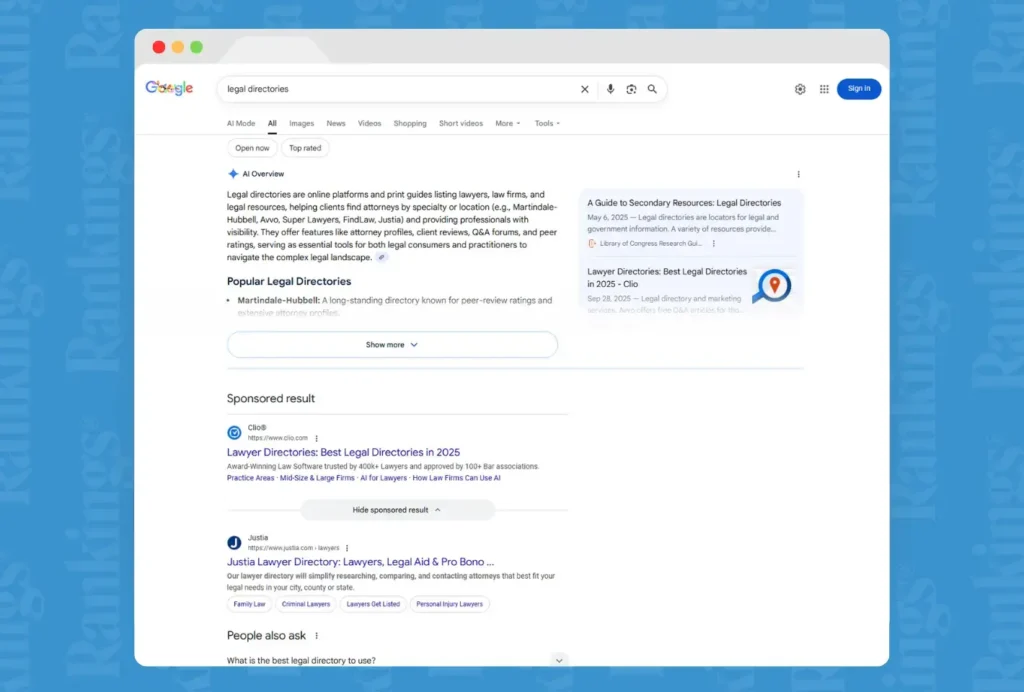
Task: Open AI Overview three-dot options menu
Action: click(798, 174)
